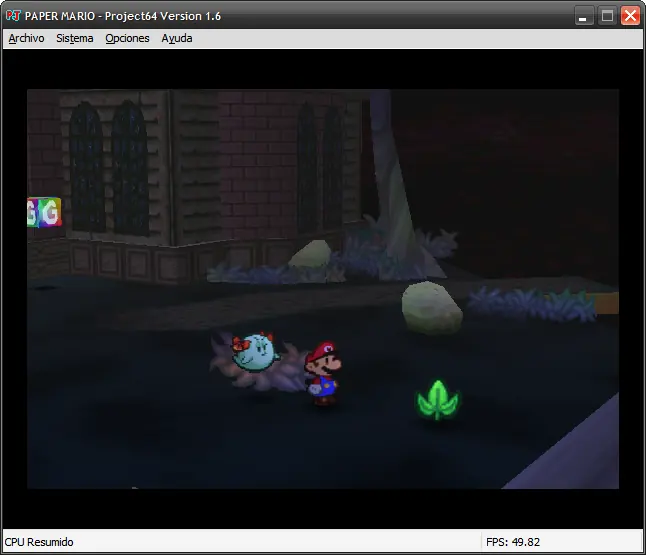Click the FPS: 49.82 status entry

[513, 542]
